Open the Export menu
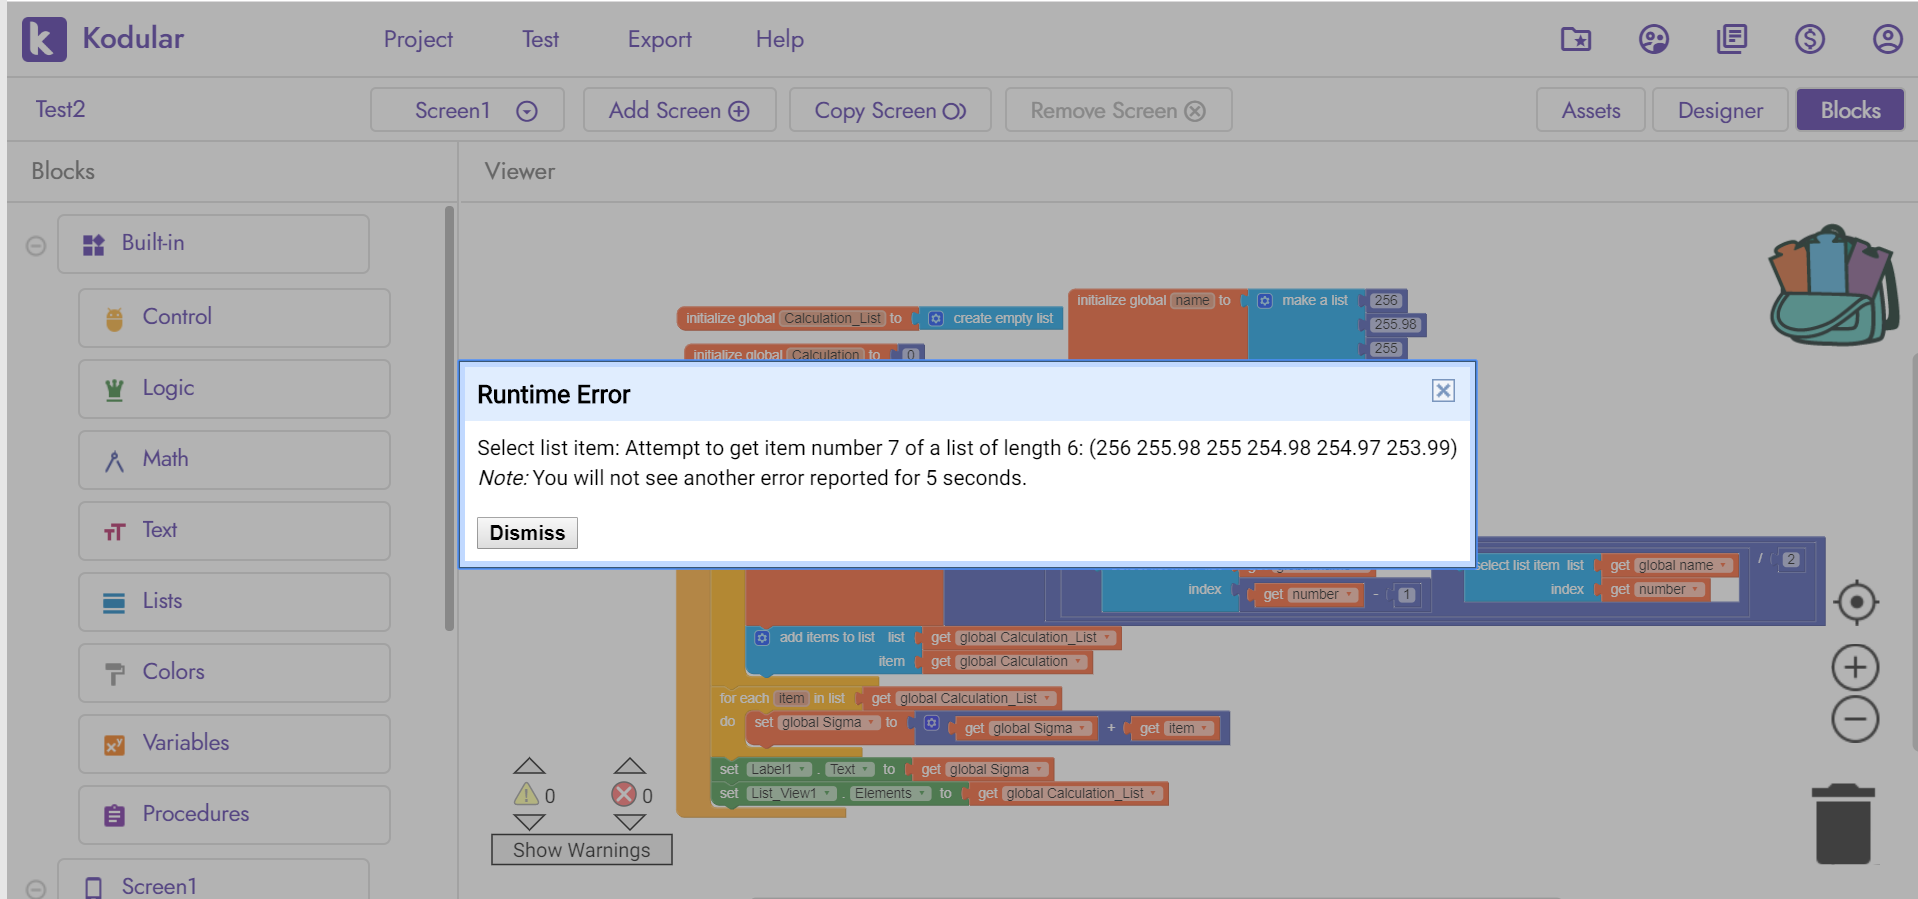The image size is (1918, 899). pos(659,39)
